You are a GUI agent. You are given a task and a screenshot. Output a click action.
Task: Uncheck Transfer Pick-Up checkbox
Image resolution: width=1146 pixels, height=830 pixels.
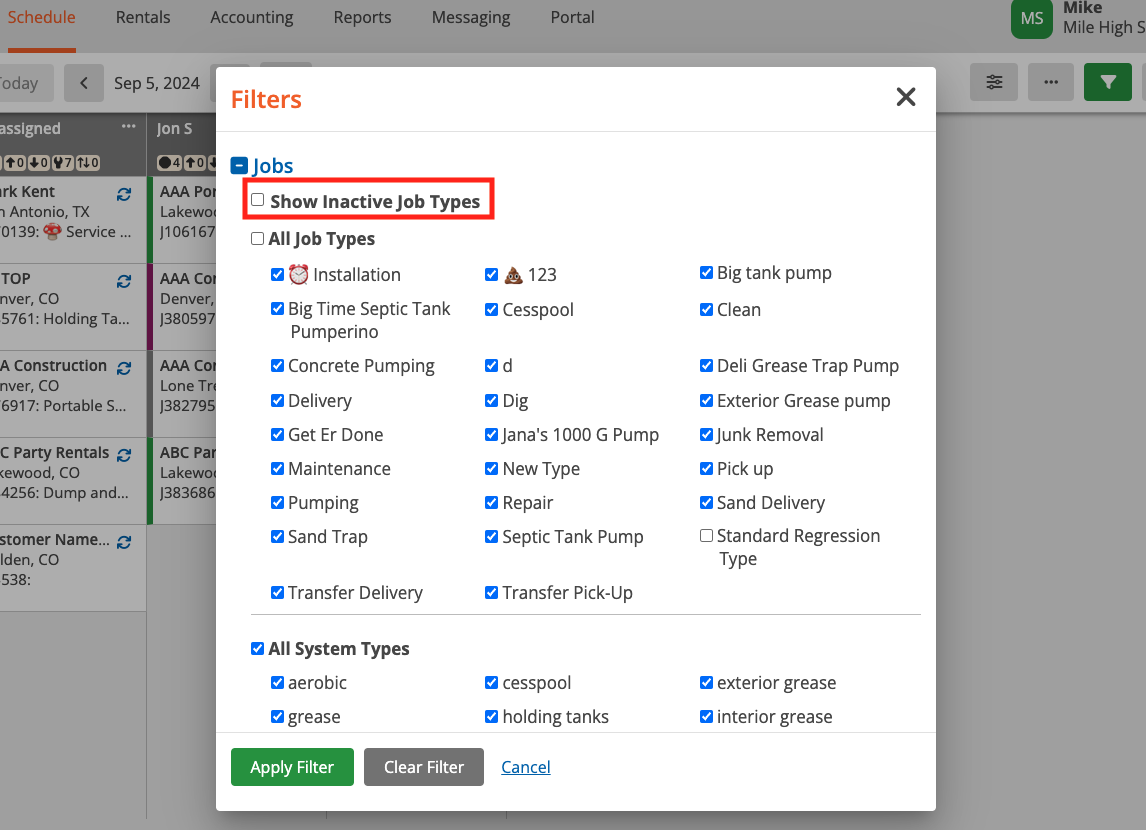tap(491, 593)
